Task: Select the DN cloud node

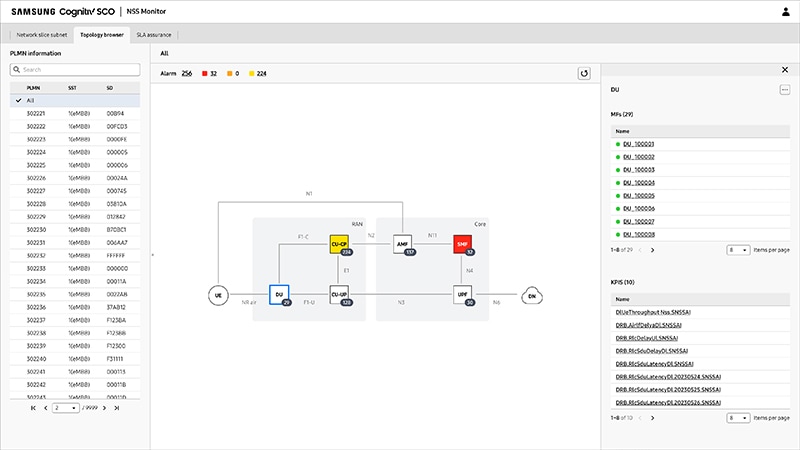Action: (532, 296)
